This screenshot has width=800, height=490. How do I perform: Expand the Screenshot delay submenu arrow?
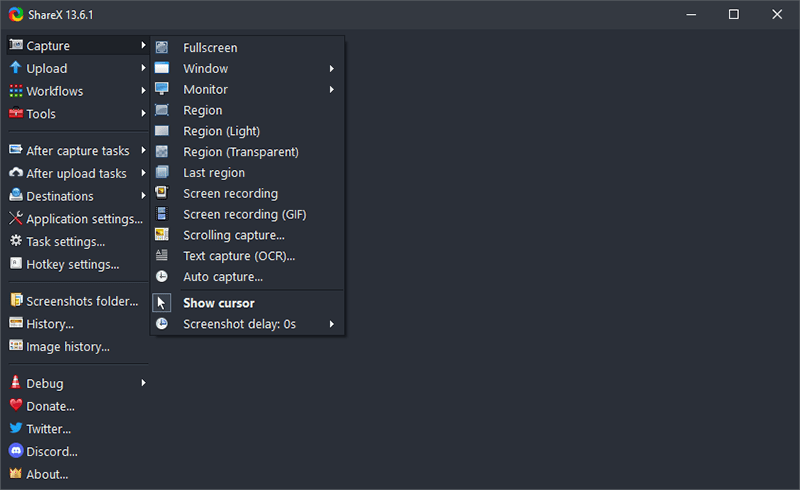coord(331,324)
